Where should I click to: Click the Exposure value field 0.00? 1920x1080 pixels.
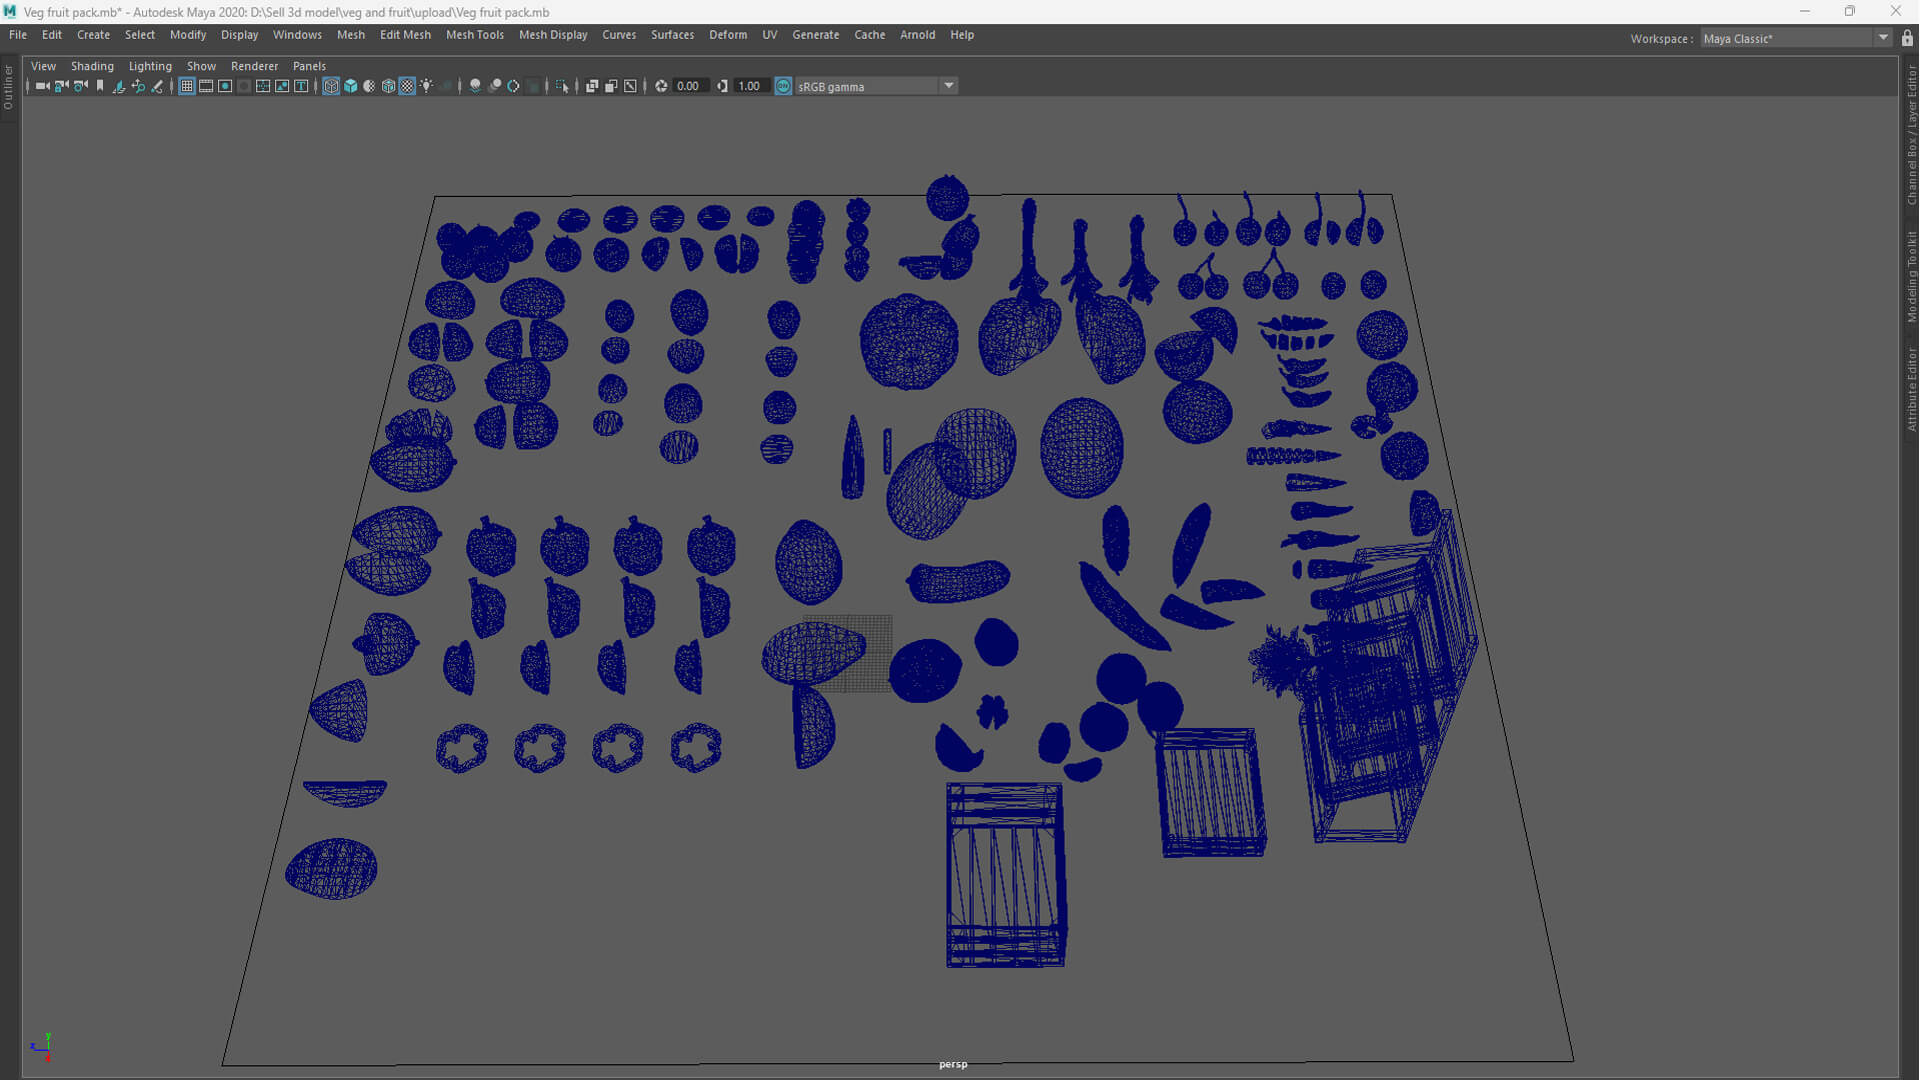(x=690, y=86)
